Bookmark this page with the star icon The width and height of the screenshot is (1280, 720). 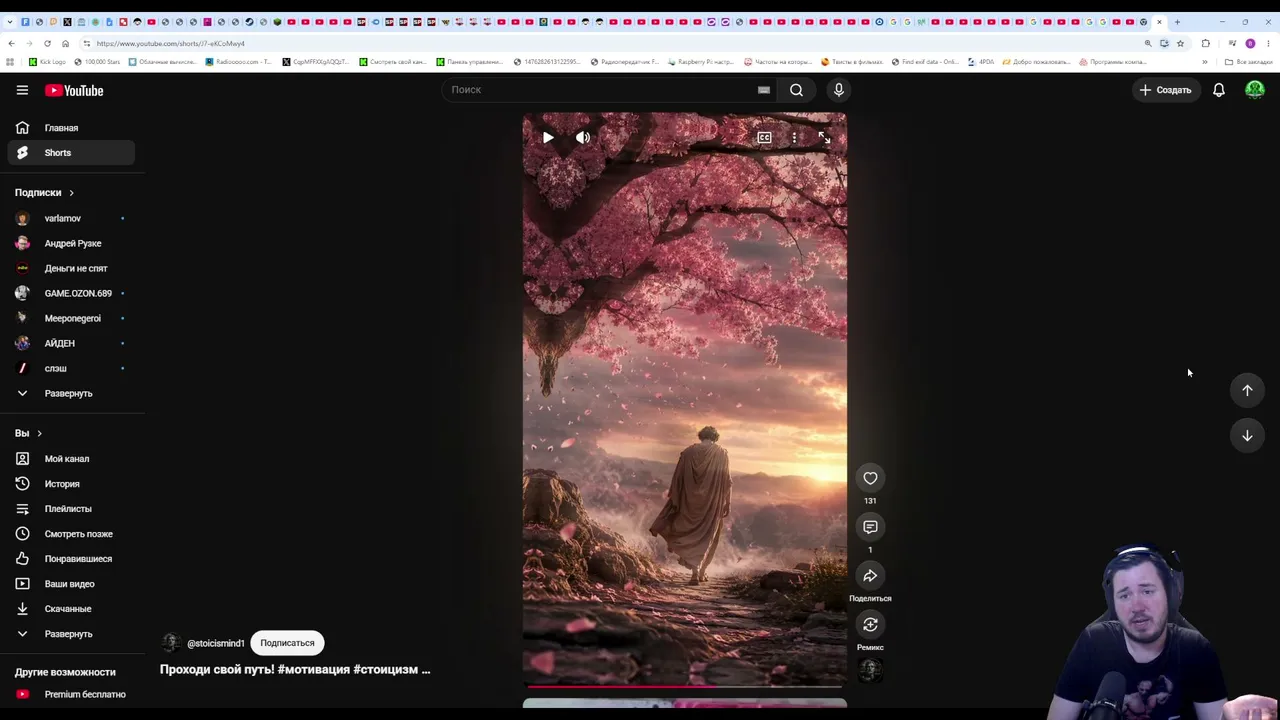coord(1180,43)
